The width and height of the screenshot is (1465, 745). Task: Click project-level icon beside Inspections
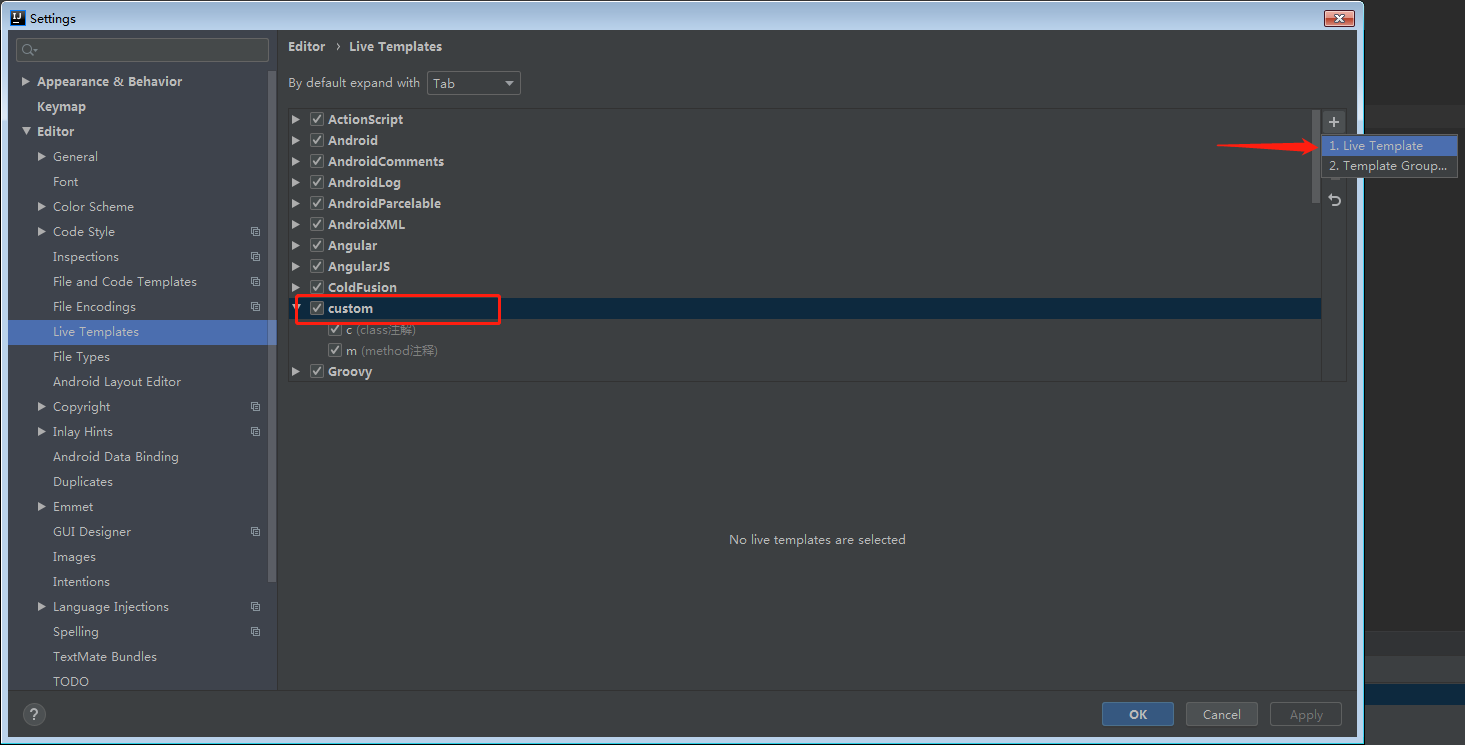255,256
